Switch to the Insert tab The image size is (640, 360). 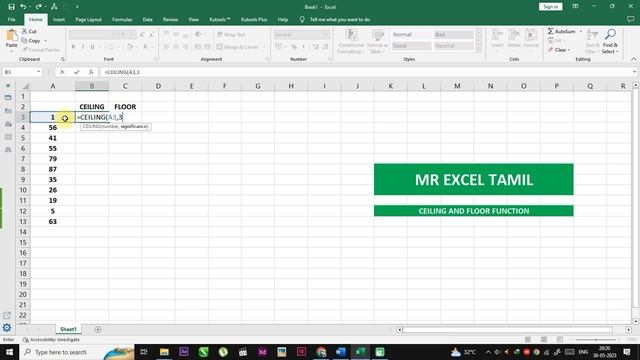tap(59, 19)
